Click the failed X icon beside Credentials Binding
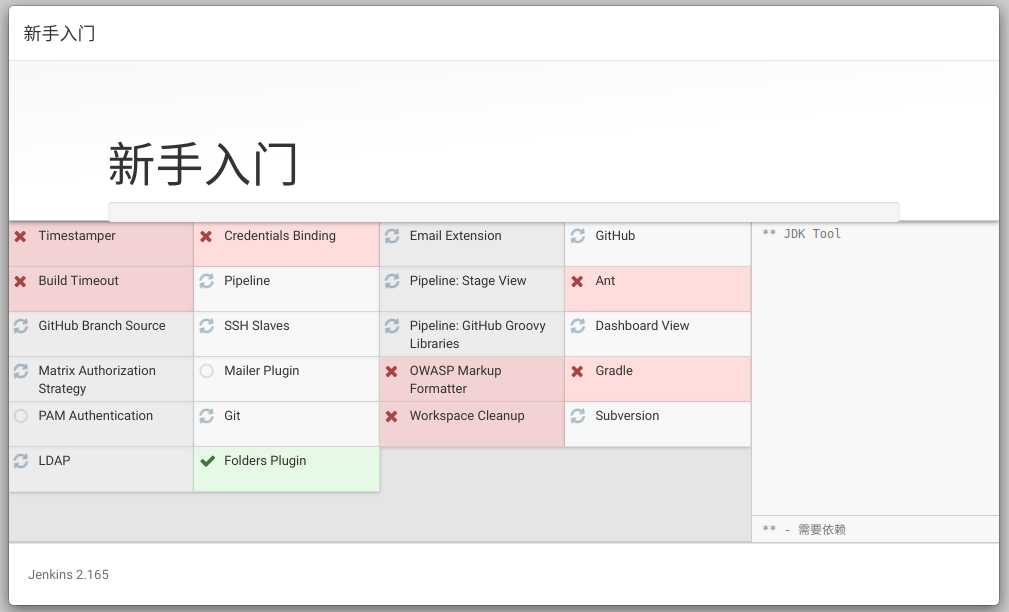 pos(206,236)
